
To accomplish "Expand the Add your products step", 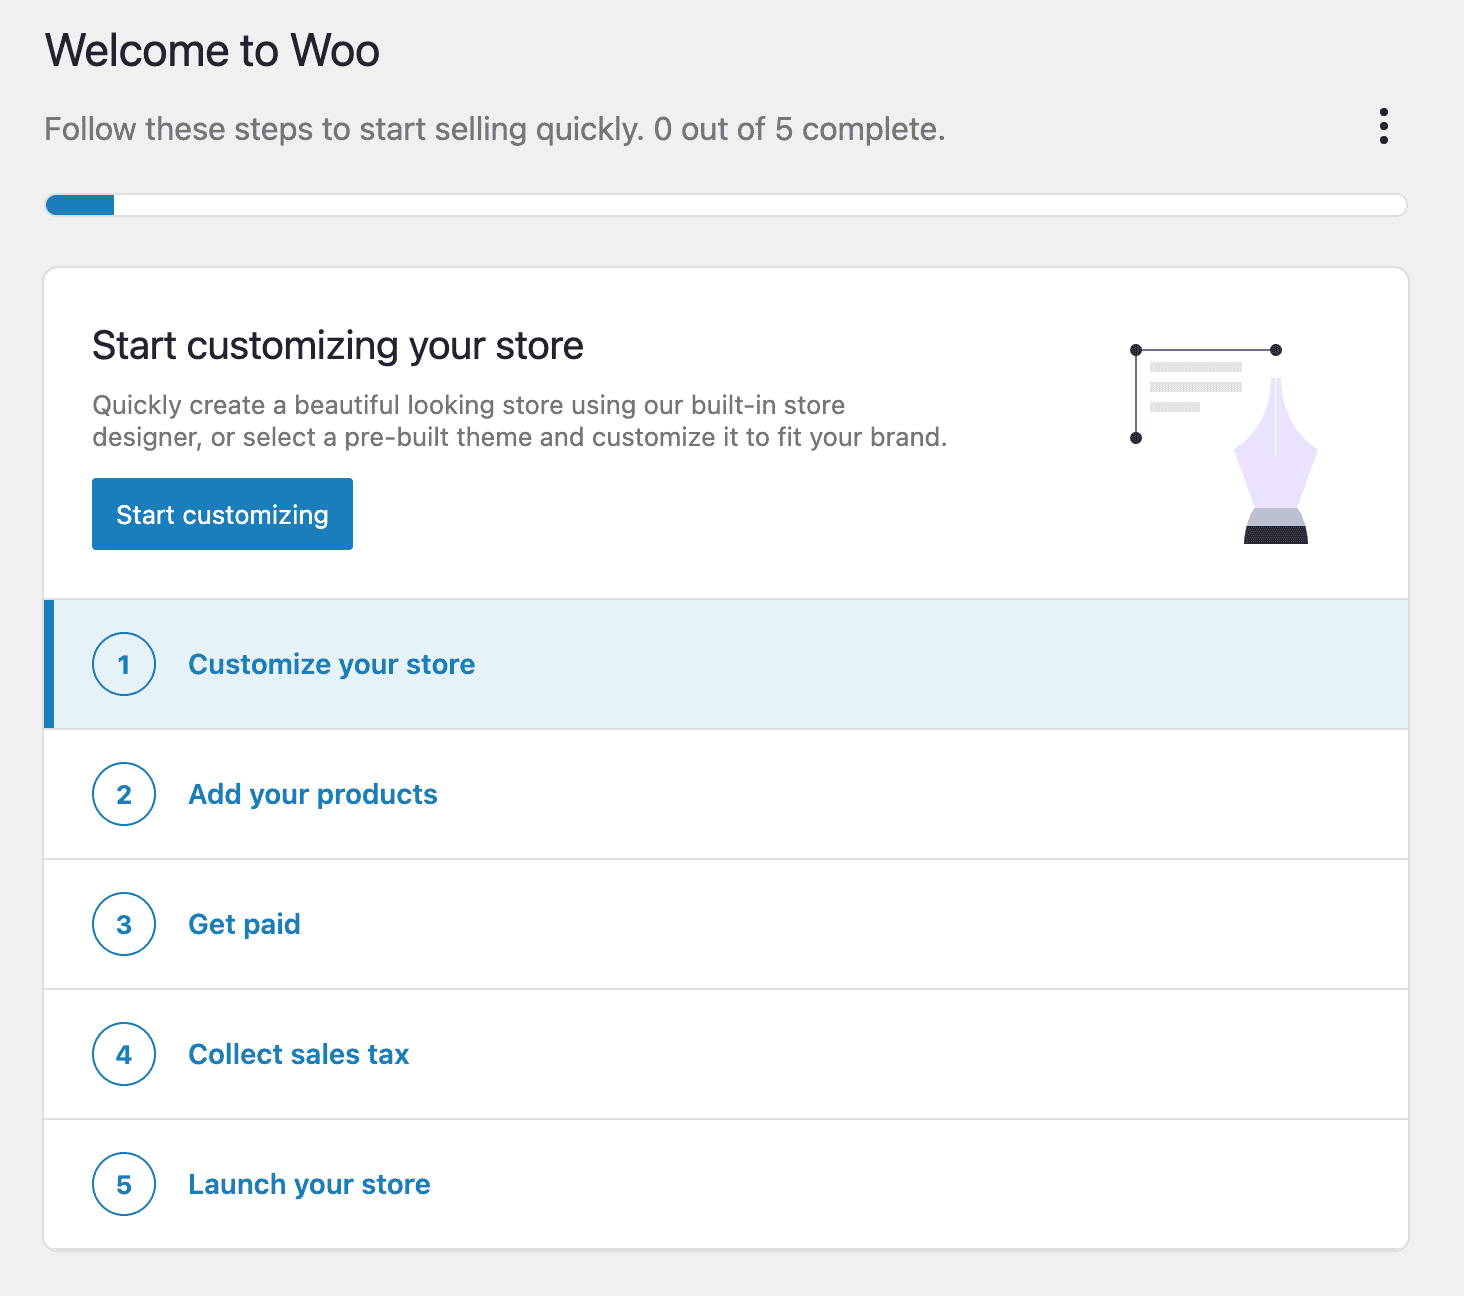I will [312, 794].
